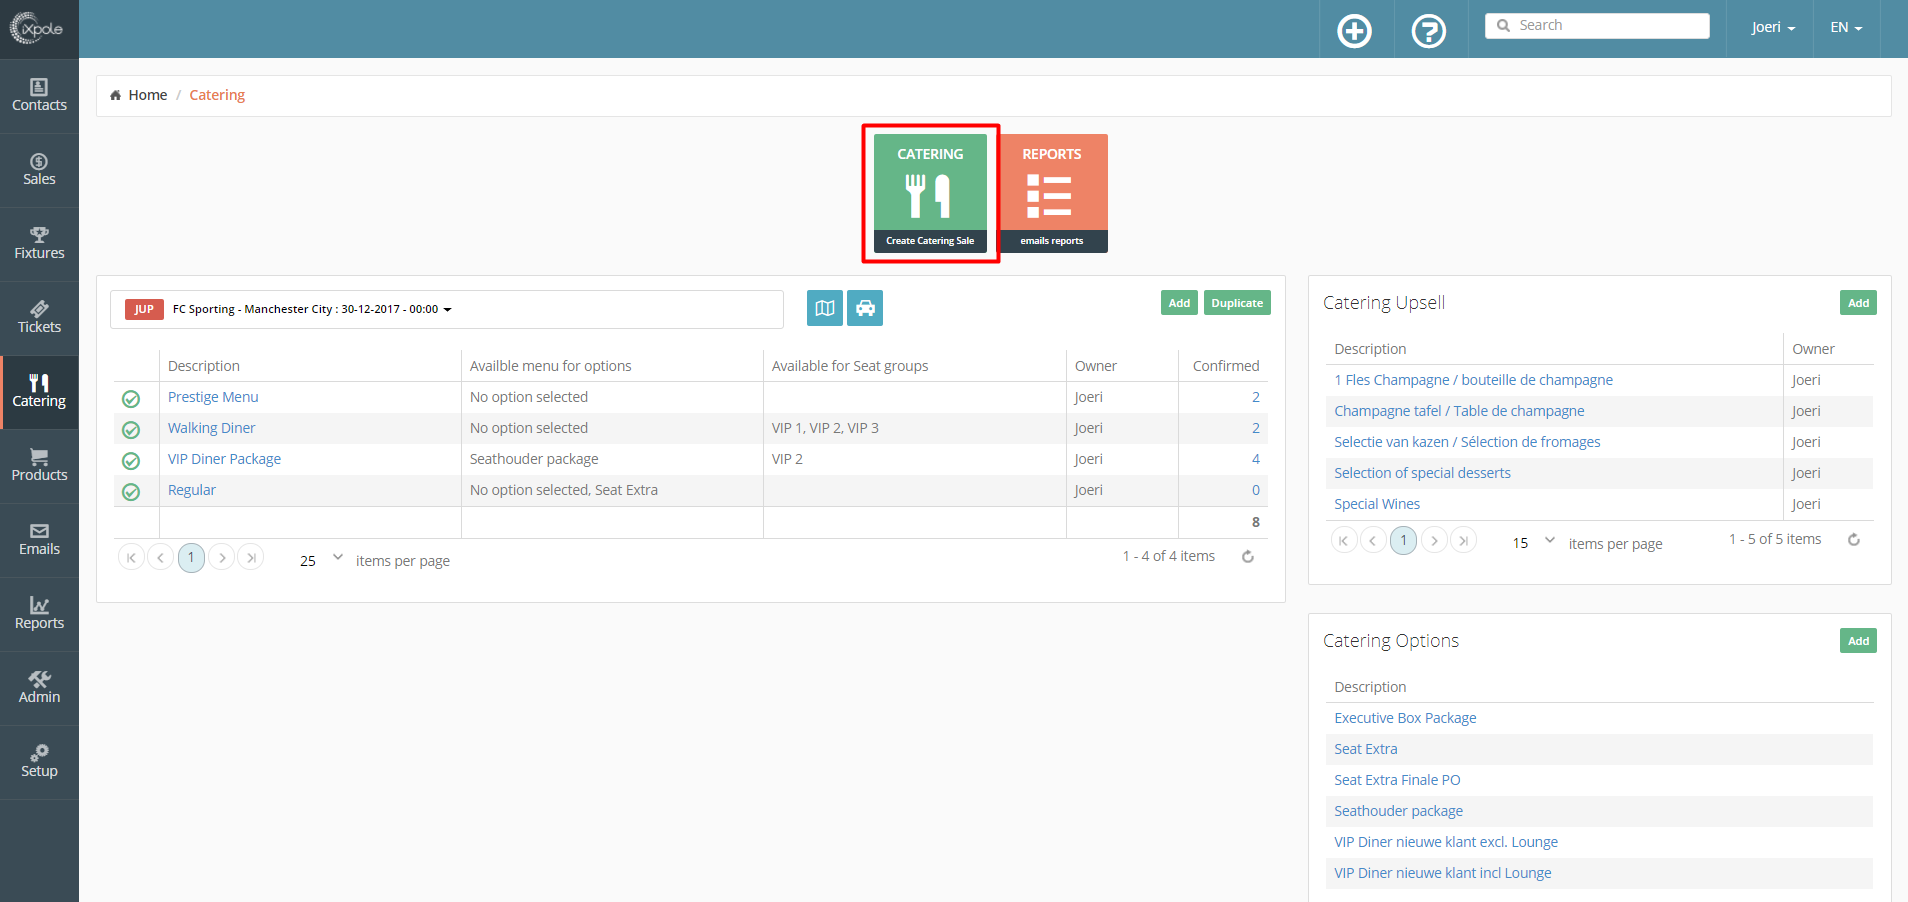The image size is (1908, 902).
Task: Open Seathouder package option
Action: (x=1398, y=811)
